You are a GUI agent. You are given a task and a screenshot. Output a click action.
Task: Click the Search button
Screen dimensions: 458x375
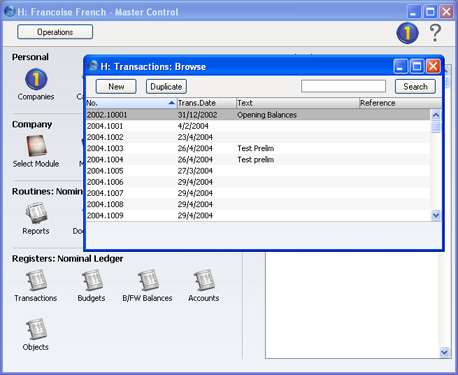click(415, 87)
